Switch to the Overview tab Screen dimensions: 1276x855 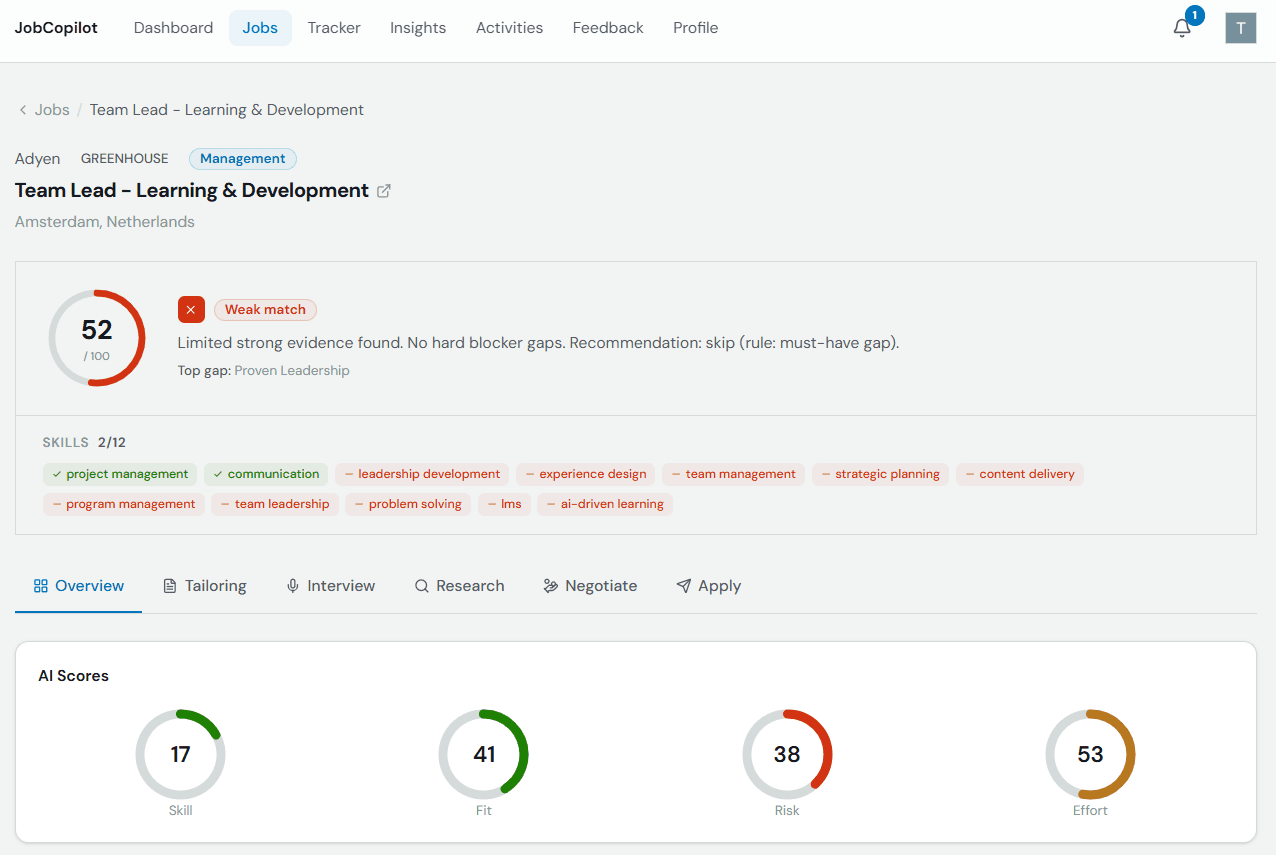(x=79, y=586)
